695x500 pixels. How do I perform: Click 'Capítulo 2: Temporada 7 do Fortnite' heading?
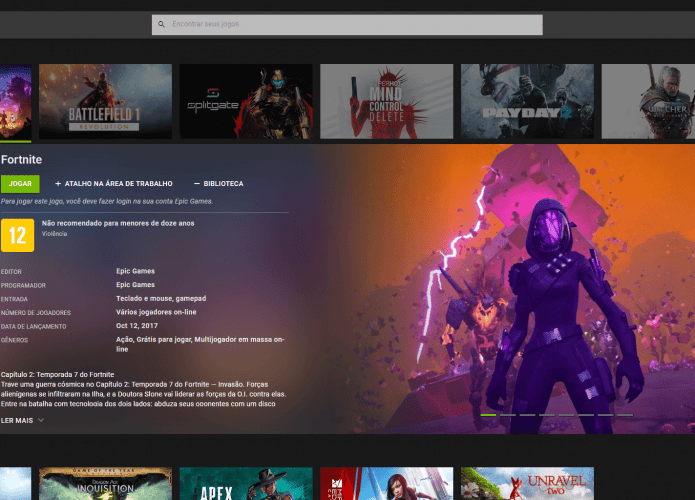tap(58, 375)
